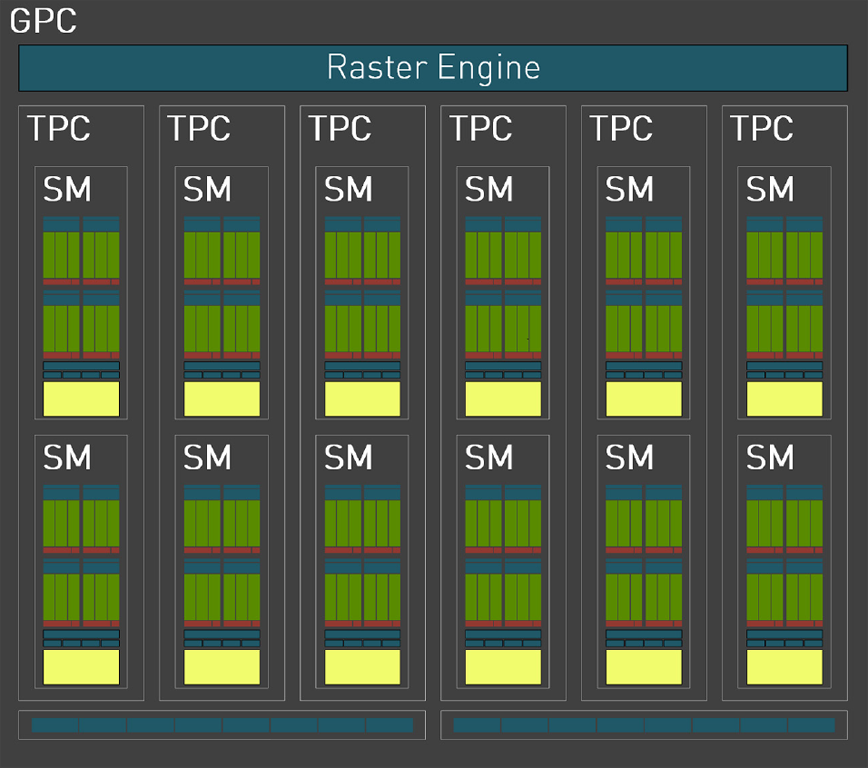Click the green cores in the sixth TPC's top SM
Image resolution: width=868 pixels, height=768 pixels.
click(783, 255)
